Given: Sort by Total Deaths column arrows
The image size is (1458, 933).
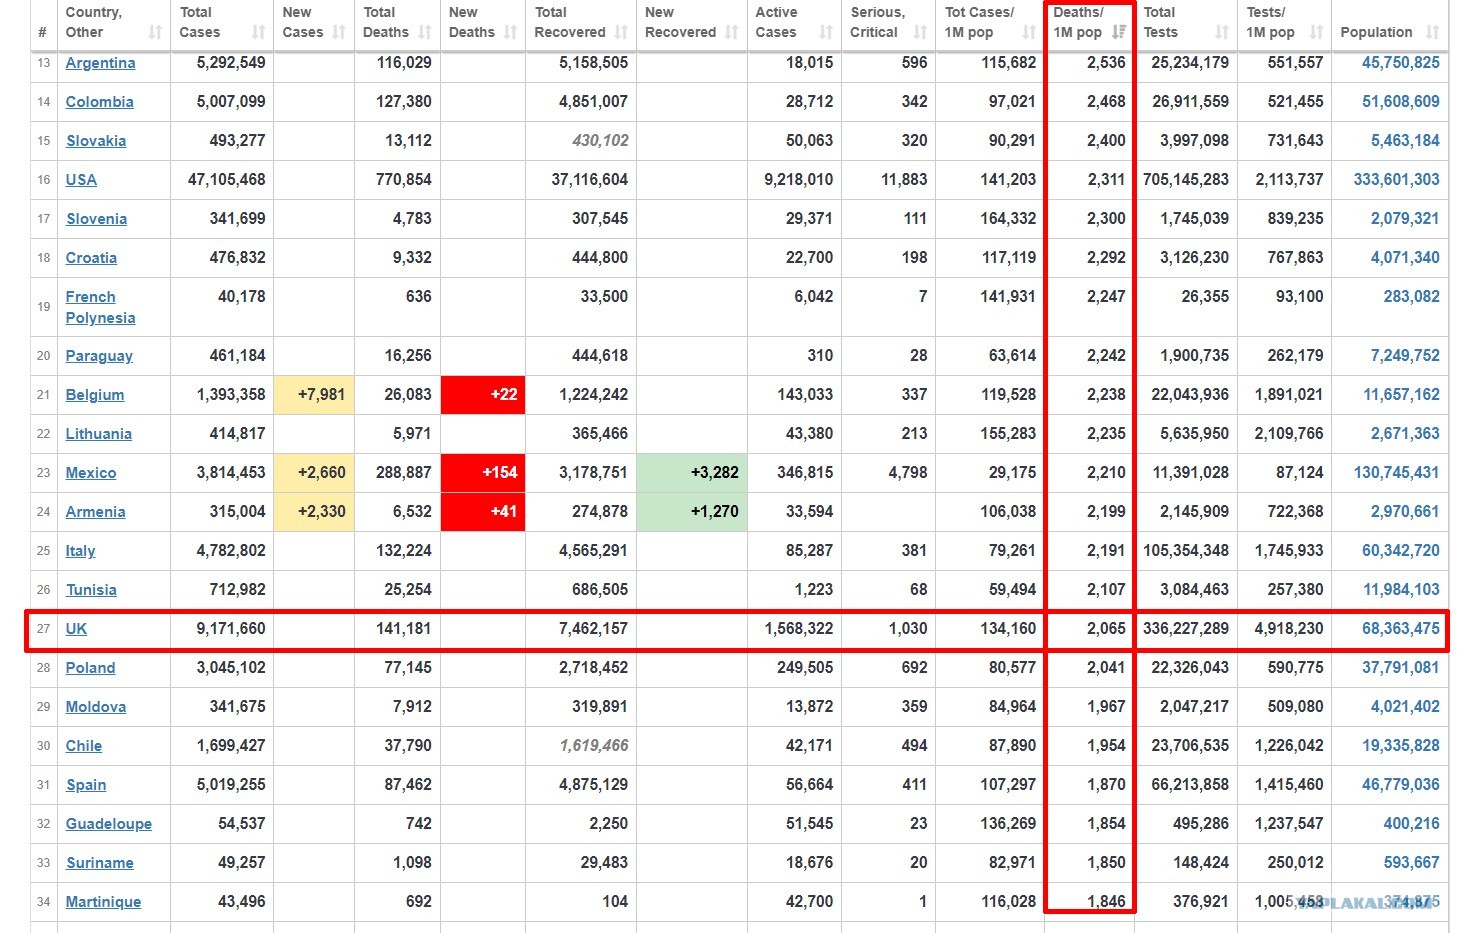Looking at the screenshot, I should (425, 32).
